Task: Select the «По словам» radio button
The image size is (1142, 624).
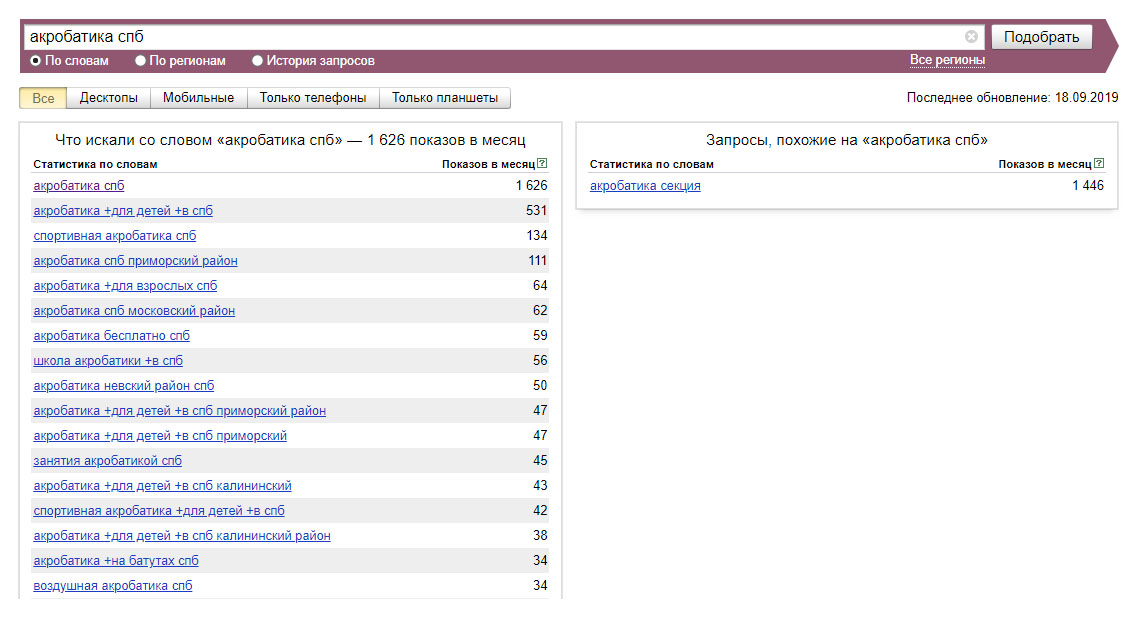Action: pyautogui.click(x=36, y=61)
